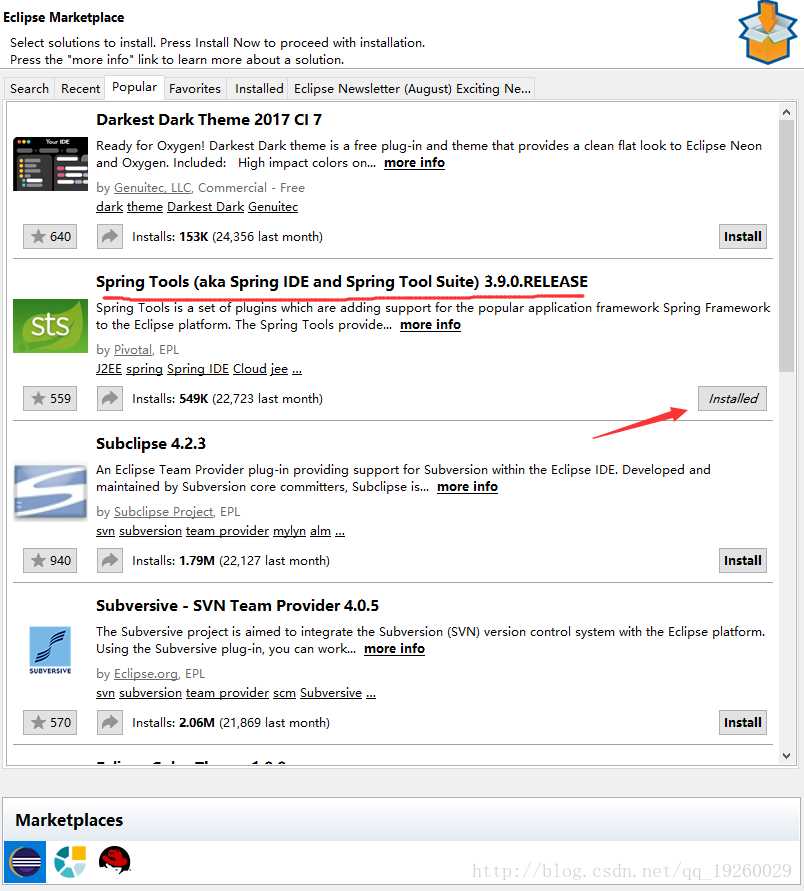Star the Spring Tools entry (559)
Viewport: 804px width, 891px height.
point(50,399)
